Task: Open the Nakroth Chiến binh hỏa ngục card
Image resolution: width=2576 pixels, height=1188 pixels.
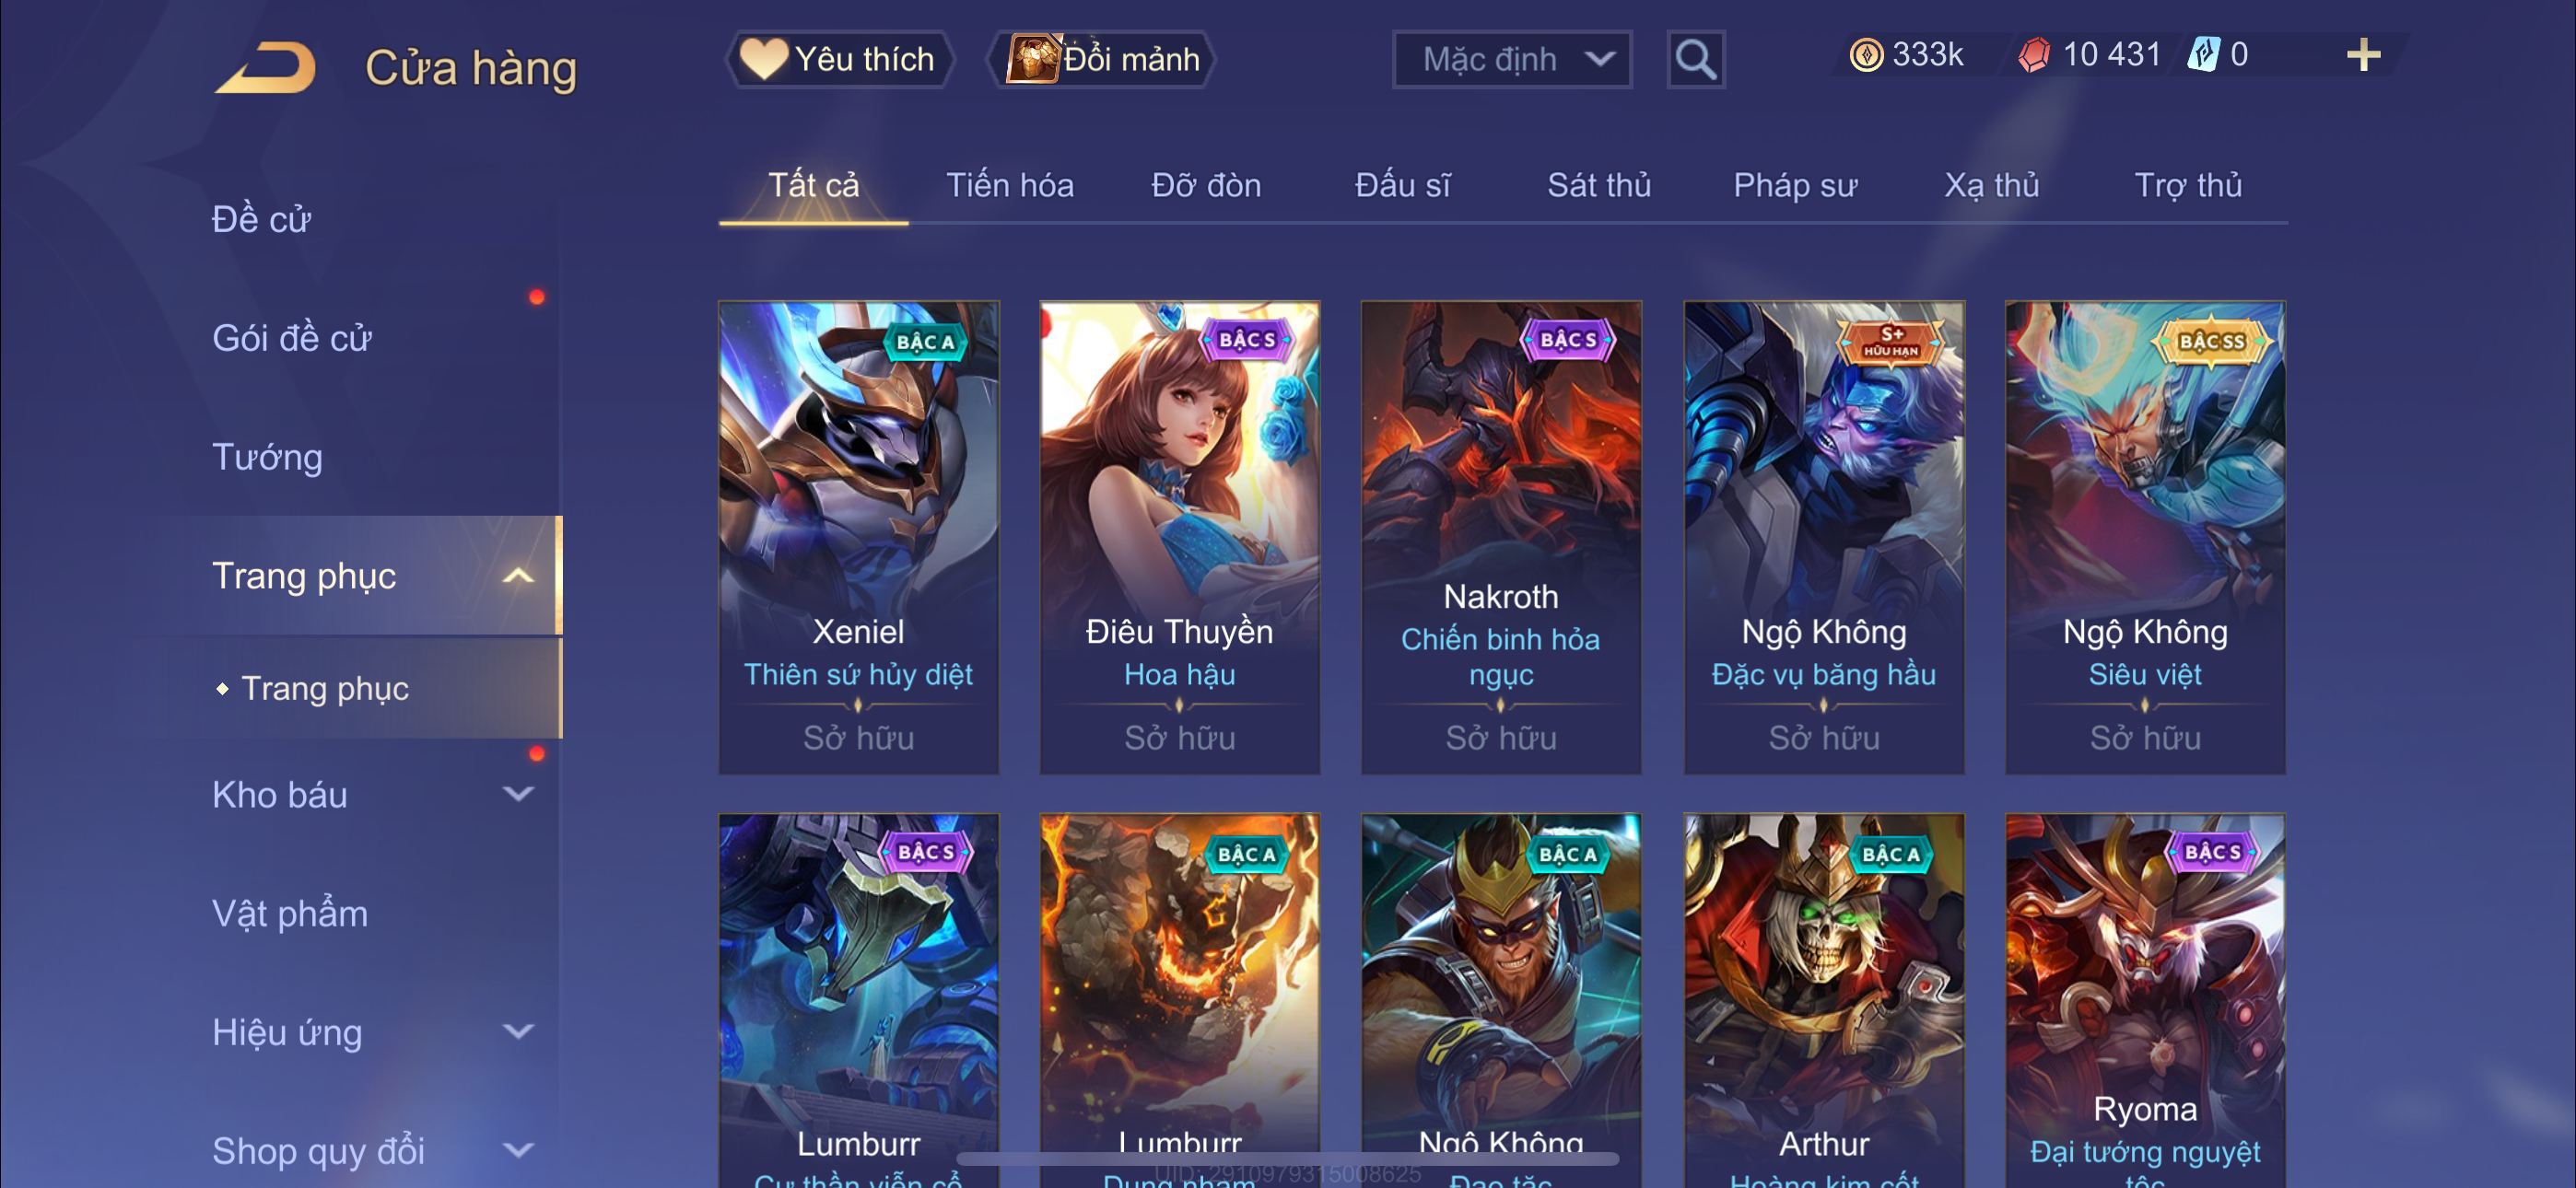Action: 1501,537
